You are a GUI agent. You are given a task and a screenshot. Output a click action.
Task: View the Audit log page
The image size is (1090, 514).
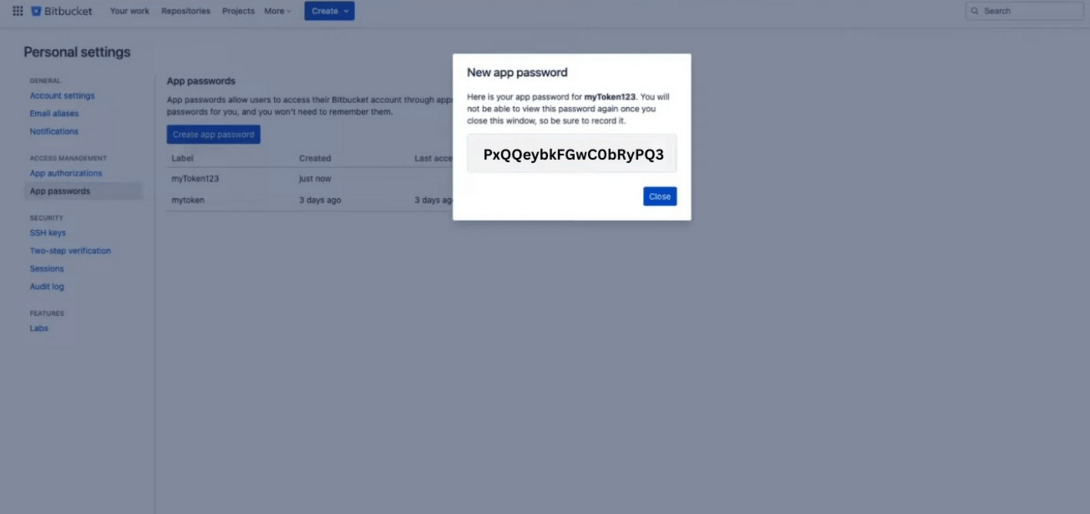point(47,287)
